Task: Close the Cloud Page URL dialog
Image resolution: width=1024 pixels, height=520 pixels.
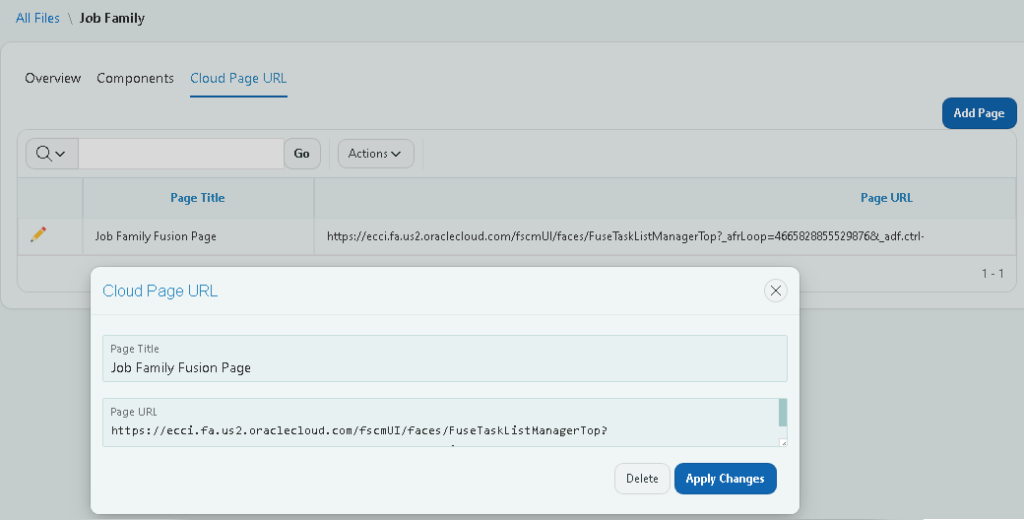Action: (x=775, y=291)
